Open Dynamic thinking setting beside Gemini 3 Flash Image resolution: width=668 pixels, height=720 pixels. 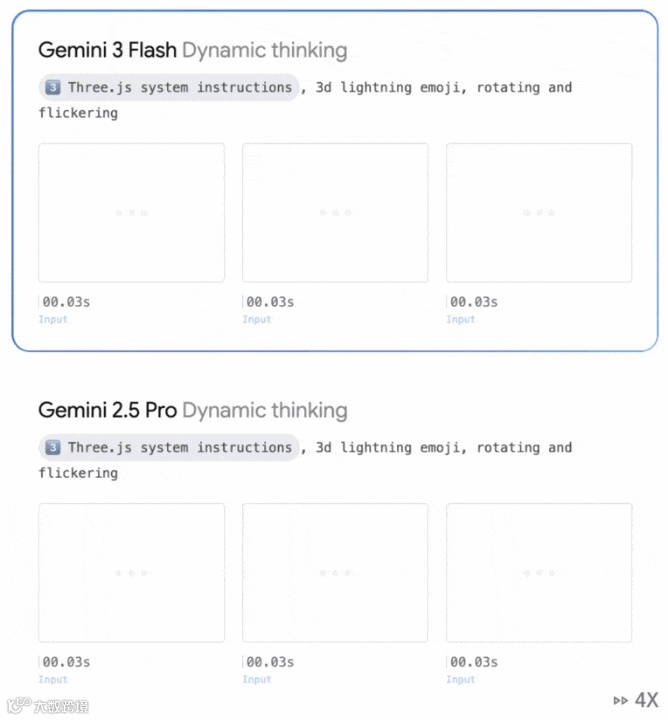coord(265,50)
